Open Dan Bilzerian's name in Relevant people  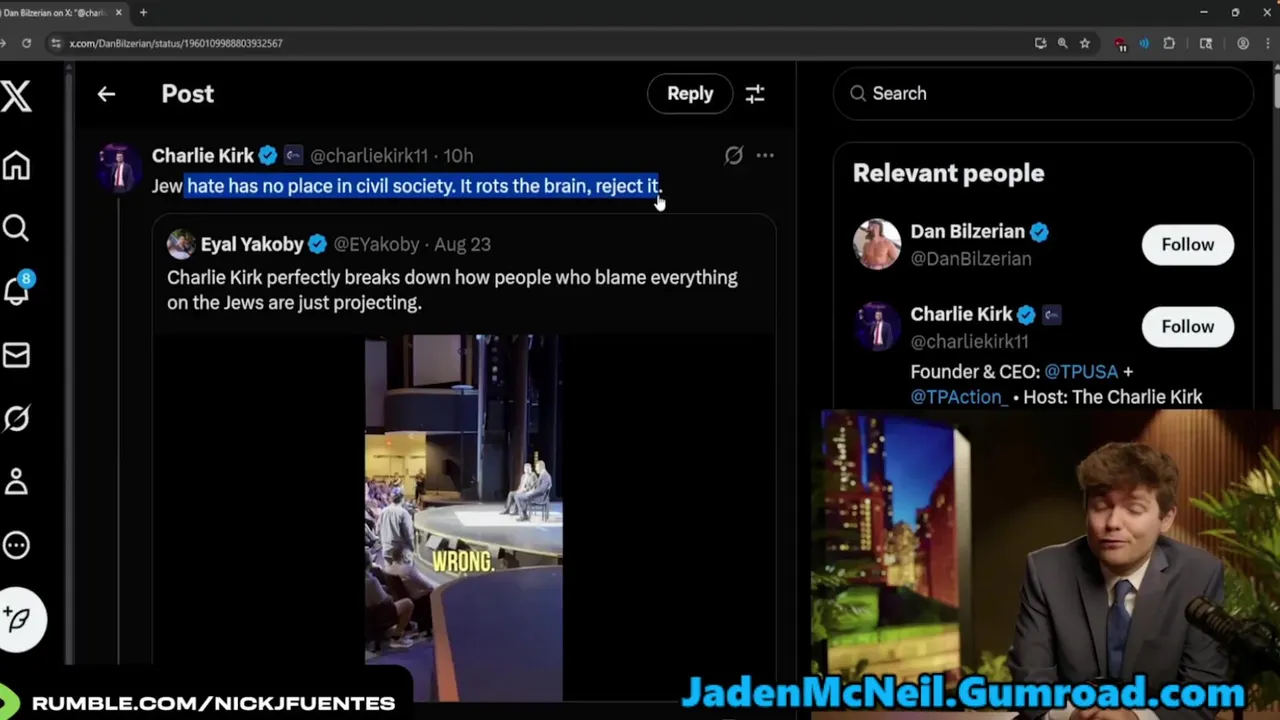click(x=967, y=232)
